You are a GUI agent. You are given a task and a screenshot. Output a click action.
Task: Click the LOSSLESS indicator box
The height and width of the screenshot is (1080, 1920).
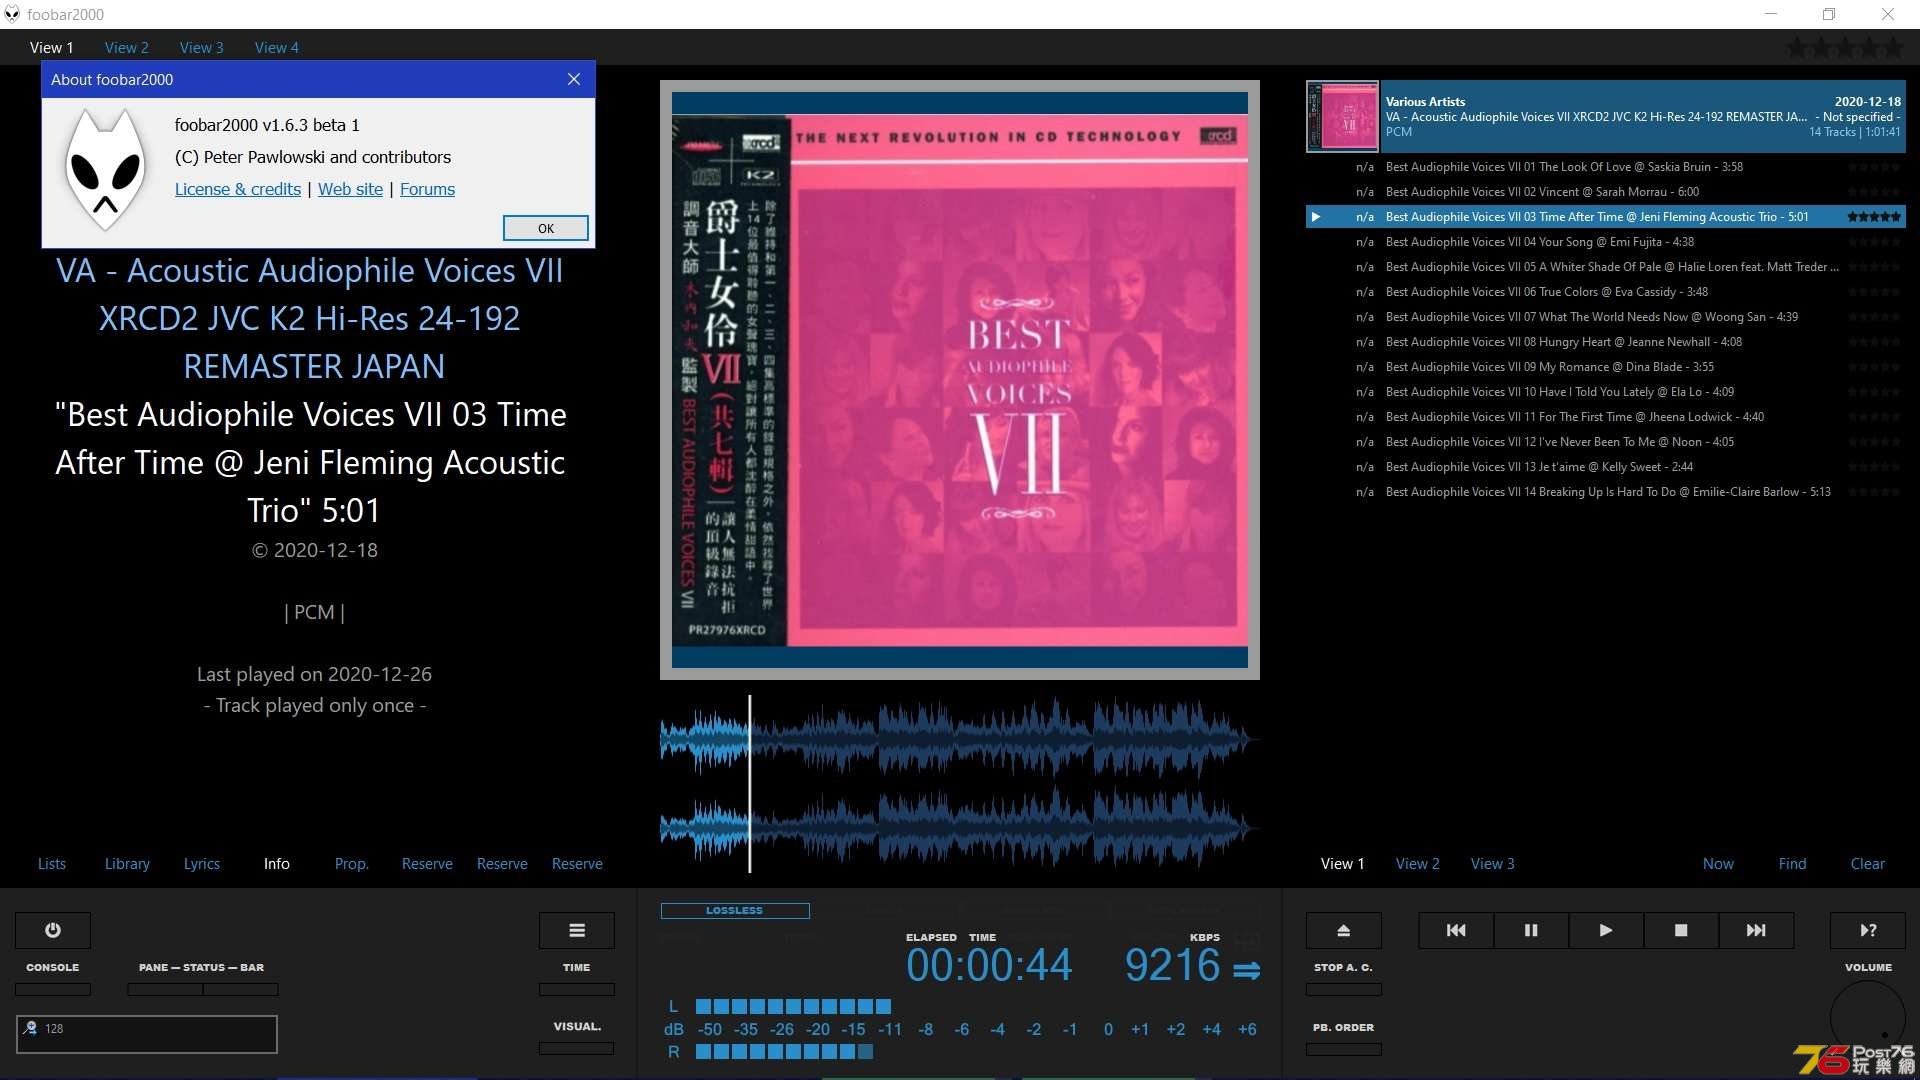tap(735, 911)
